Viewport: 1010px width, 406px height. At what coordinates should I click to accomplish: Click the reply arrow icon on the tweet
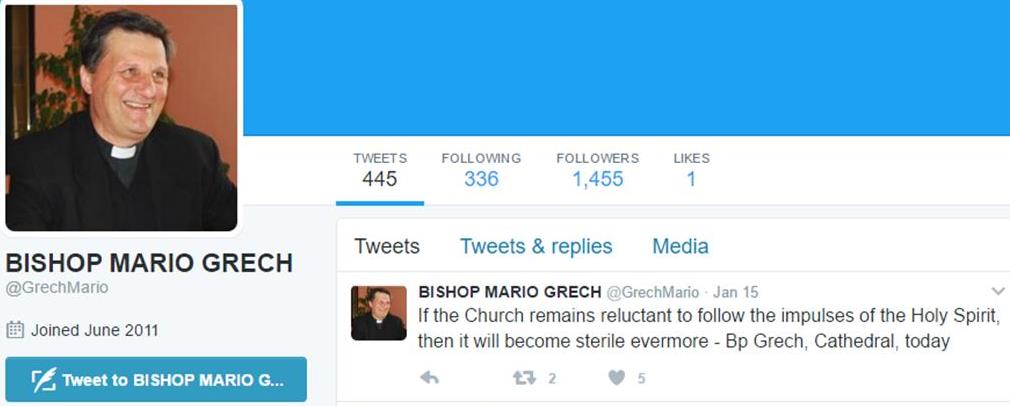[429, 378]
